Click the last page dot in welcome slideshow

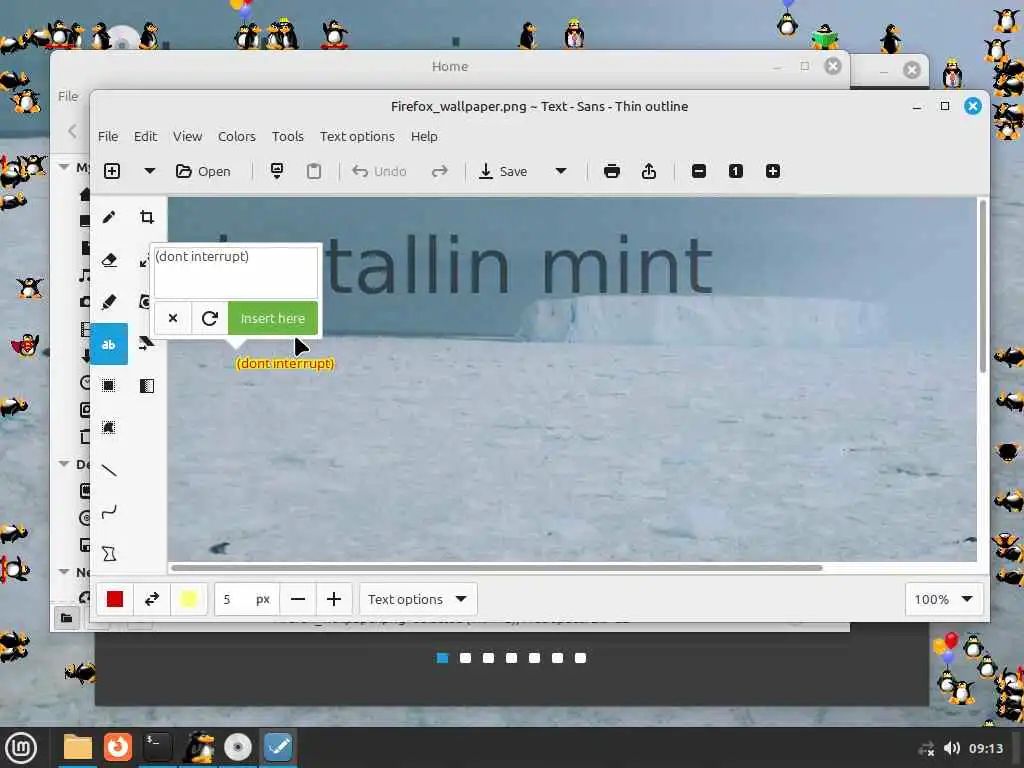click(x=581, y=658)
